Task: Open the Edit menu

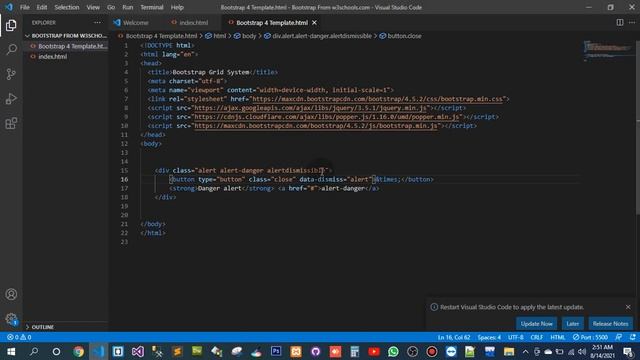Action: (x=42, y=7)
